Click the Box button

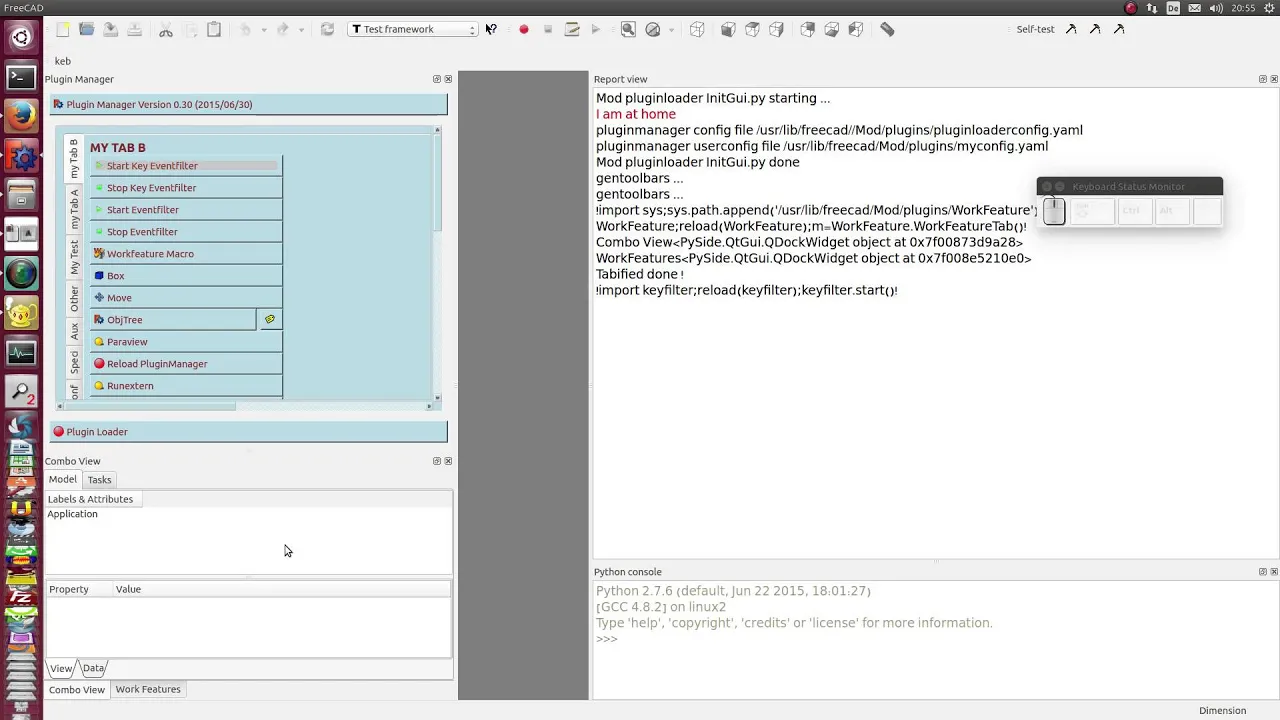(x=186, y=276)
